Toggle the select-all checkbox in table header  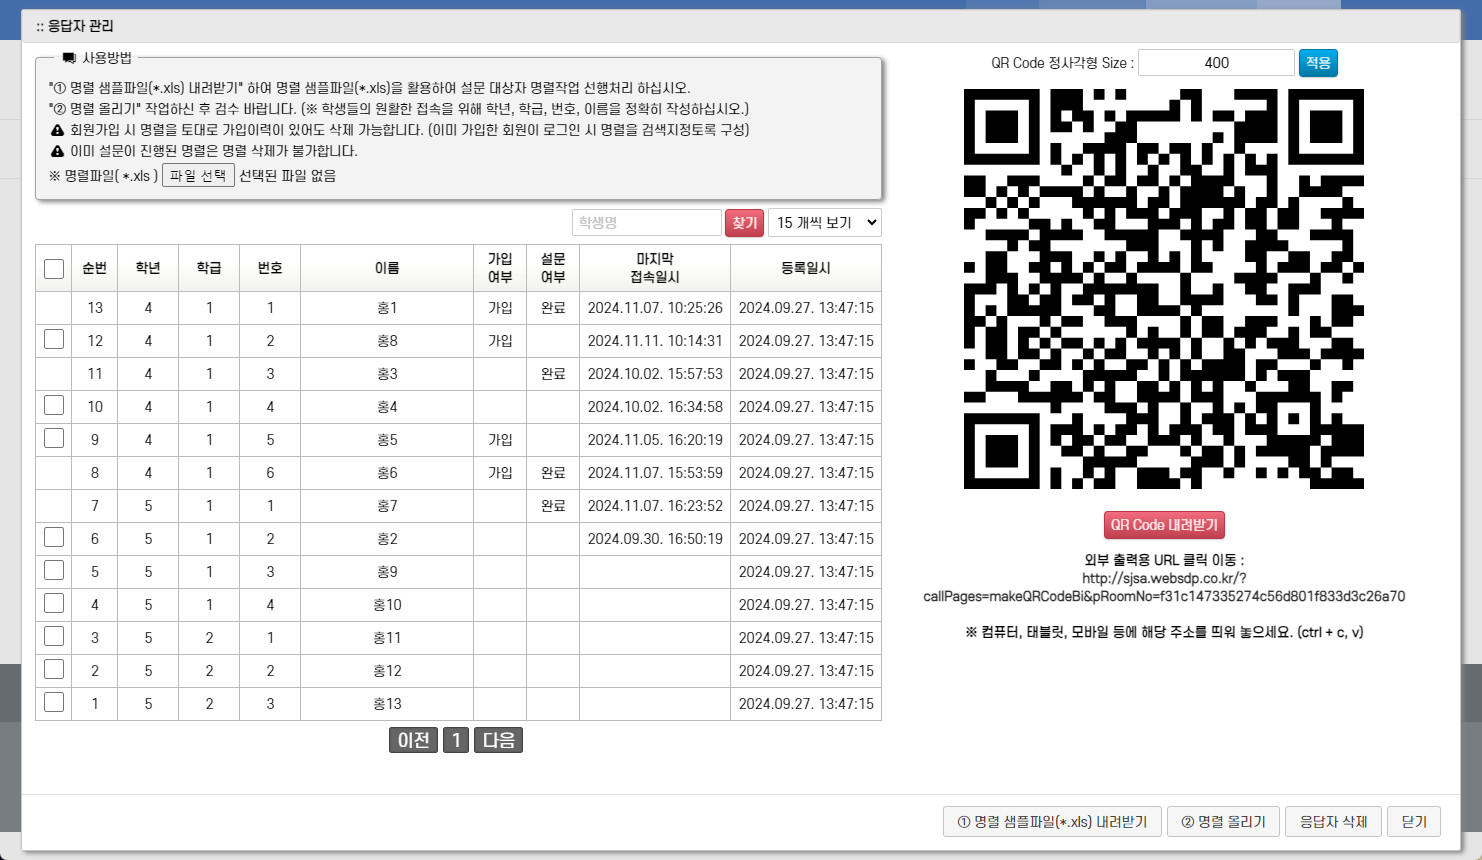[x=54, y=268]
